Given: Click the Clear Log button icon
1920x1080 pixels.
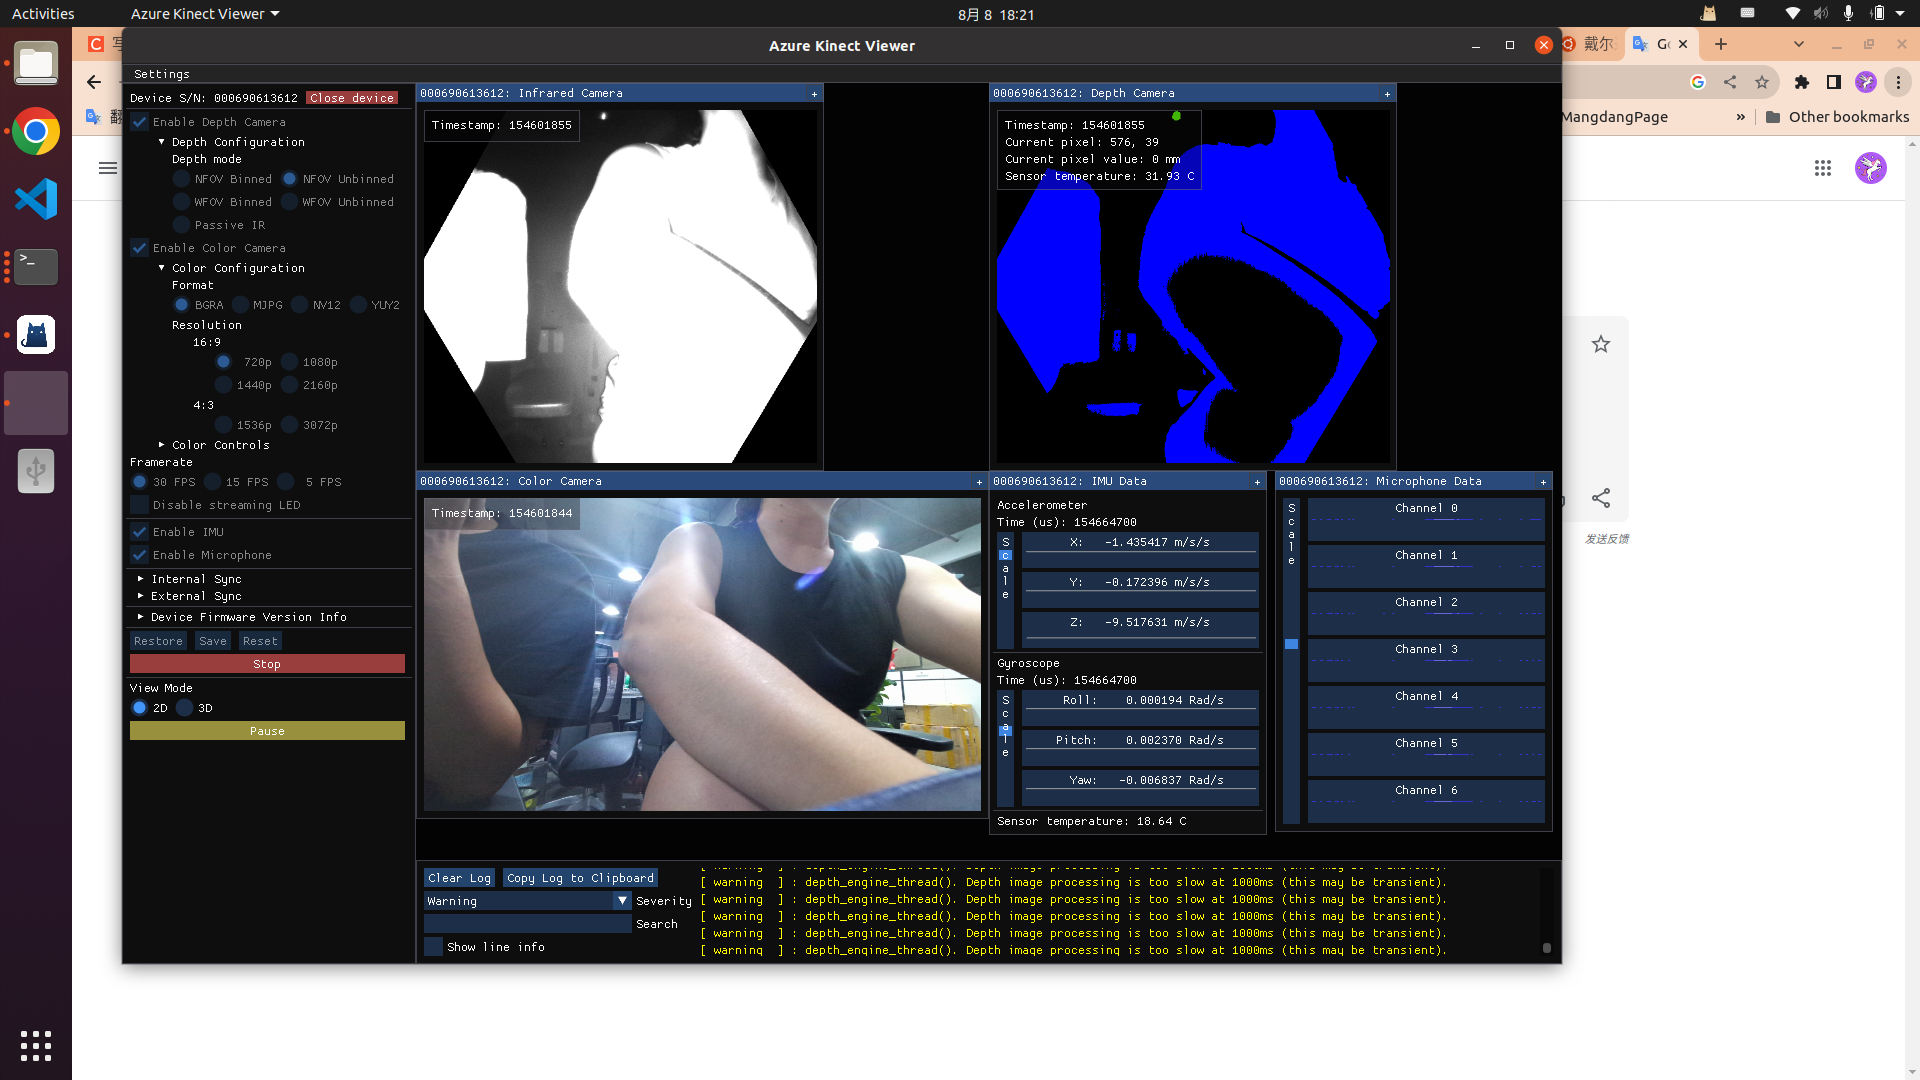Looking at the screenshot, I should coord(459,877).
